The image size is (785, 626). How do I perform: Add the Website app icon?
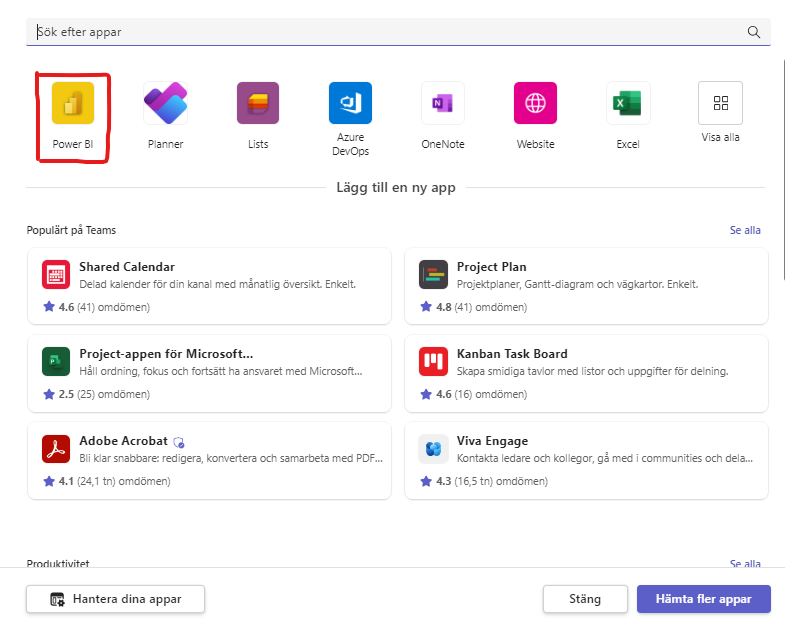[535, 103]
